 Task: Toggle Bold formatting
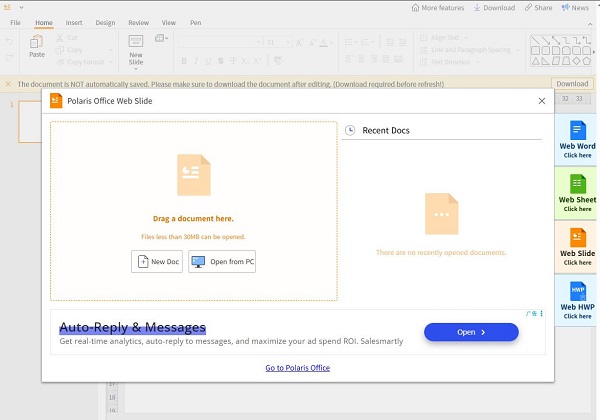184,61
